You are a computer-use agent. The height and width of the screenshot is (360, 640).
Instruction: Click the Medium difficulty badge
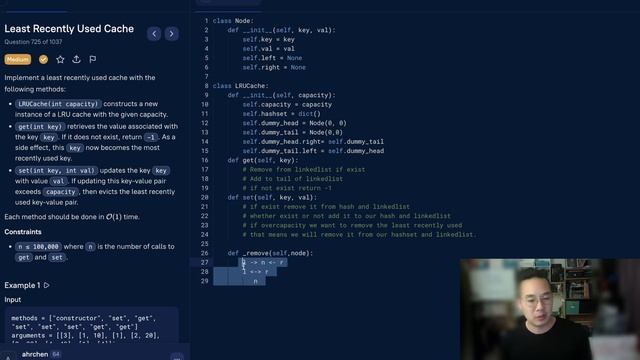18,60
